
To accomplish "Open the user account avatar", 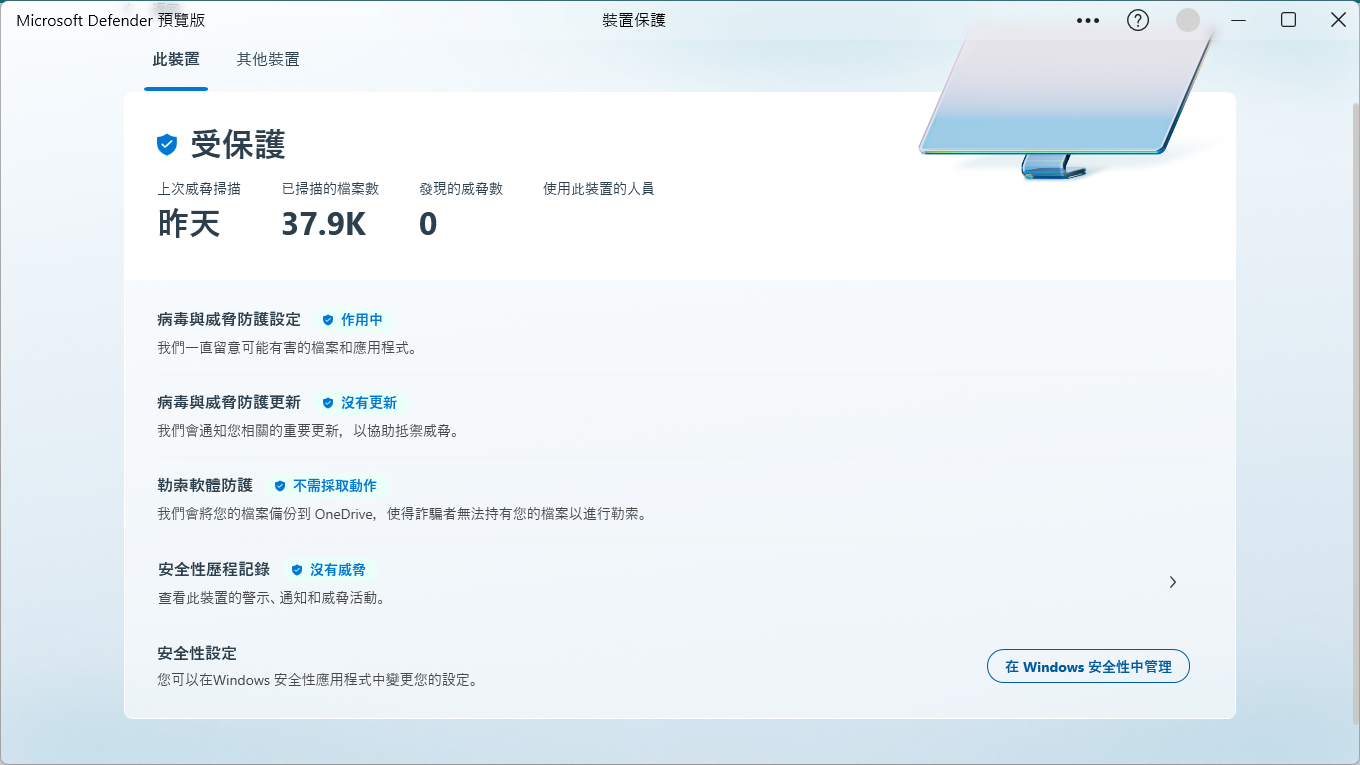I will [x=1188, y=20].
